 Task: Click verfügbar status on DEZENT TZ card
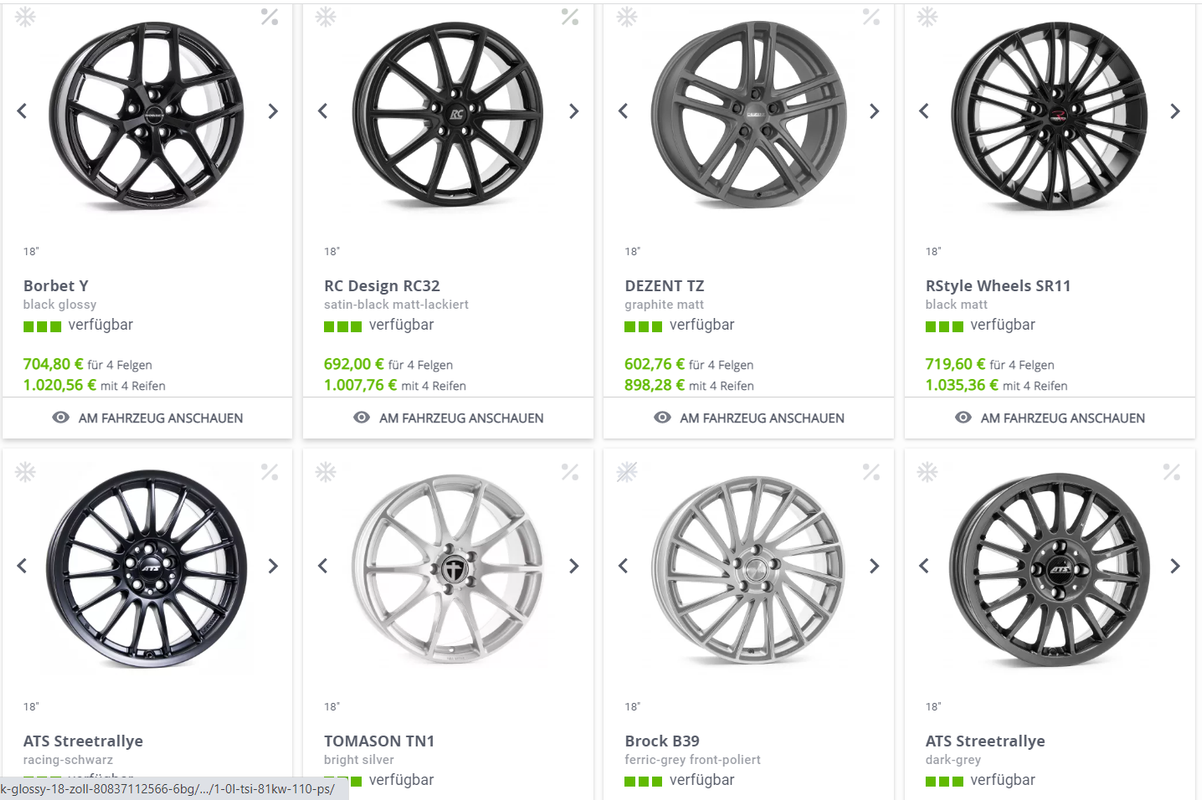pos(702,325)
